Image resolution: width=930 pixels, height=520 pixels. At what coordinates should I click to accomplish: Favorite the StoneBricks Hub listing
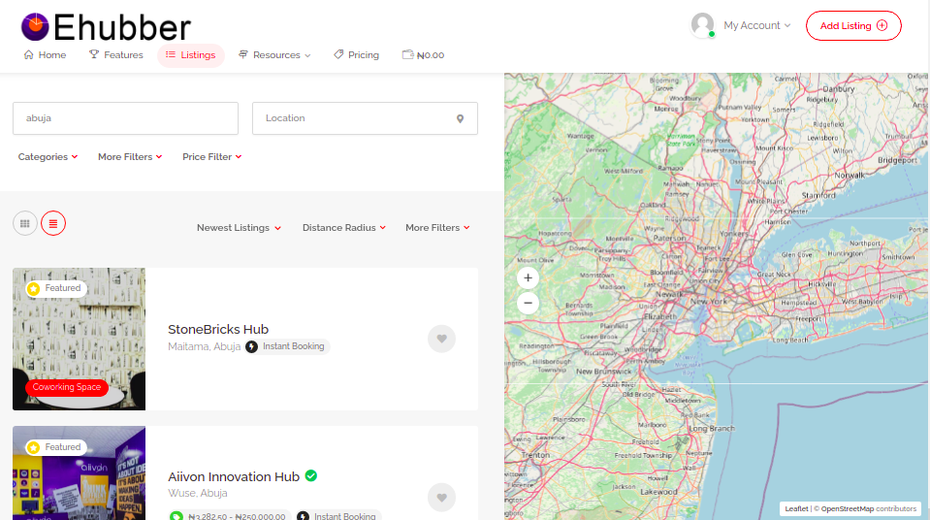(441, 339)
